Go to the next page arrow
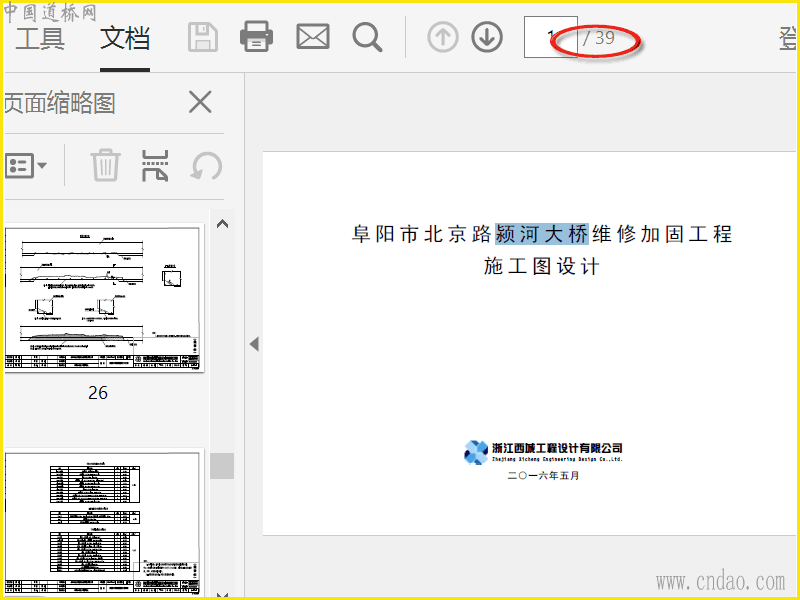The height and width of the screenshot is (600, 800). [x=487, y=37]
